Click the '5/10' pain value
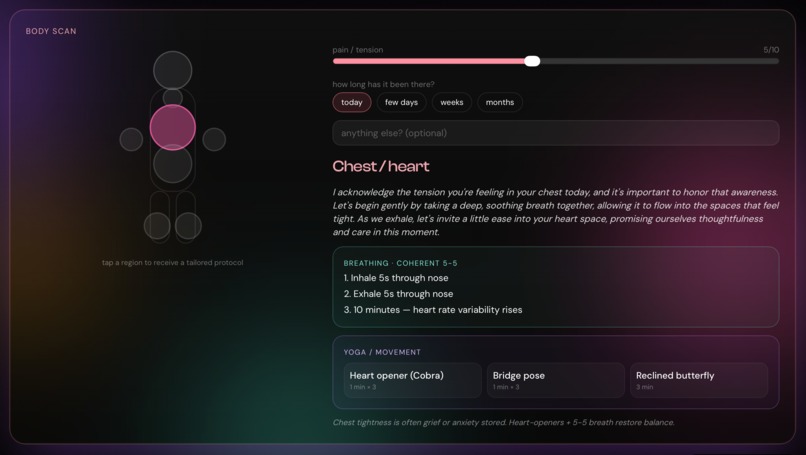806x455 pixels. (771, 50)
